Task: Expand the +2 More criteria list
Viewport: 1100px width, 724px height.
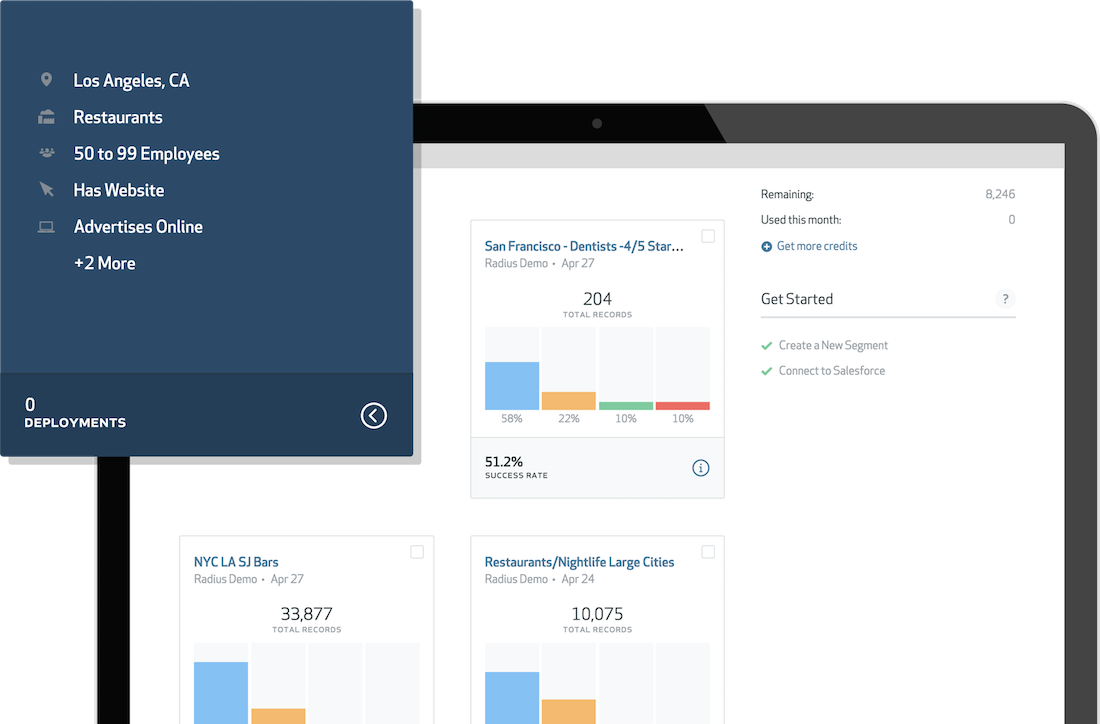Action: pos(105,263)
